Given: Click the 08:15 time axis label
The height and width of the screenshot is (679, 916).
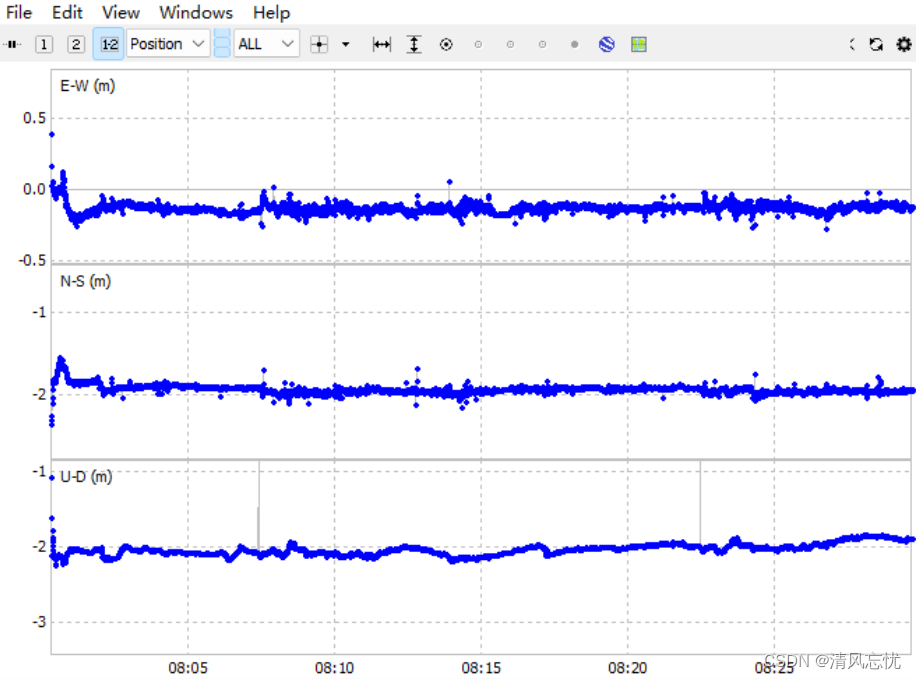Looking at the screenshot, I should pyautogui.click(x=481, y=668).
